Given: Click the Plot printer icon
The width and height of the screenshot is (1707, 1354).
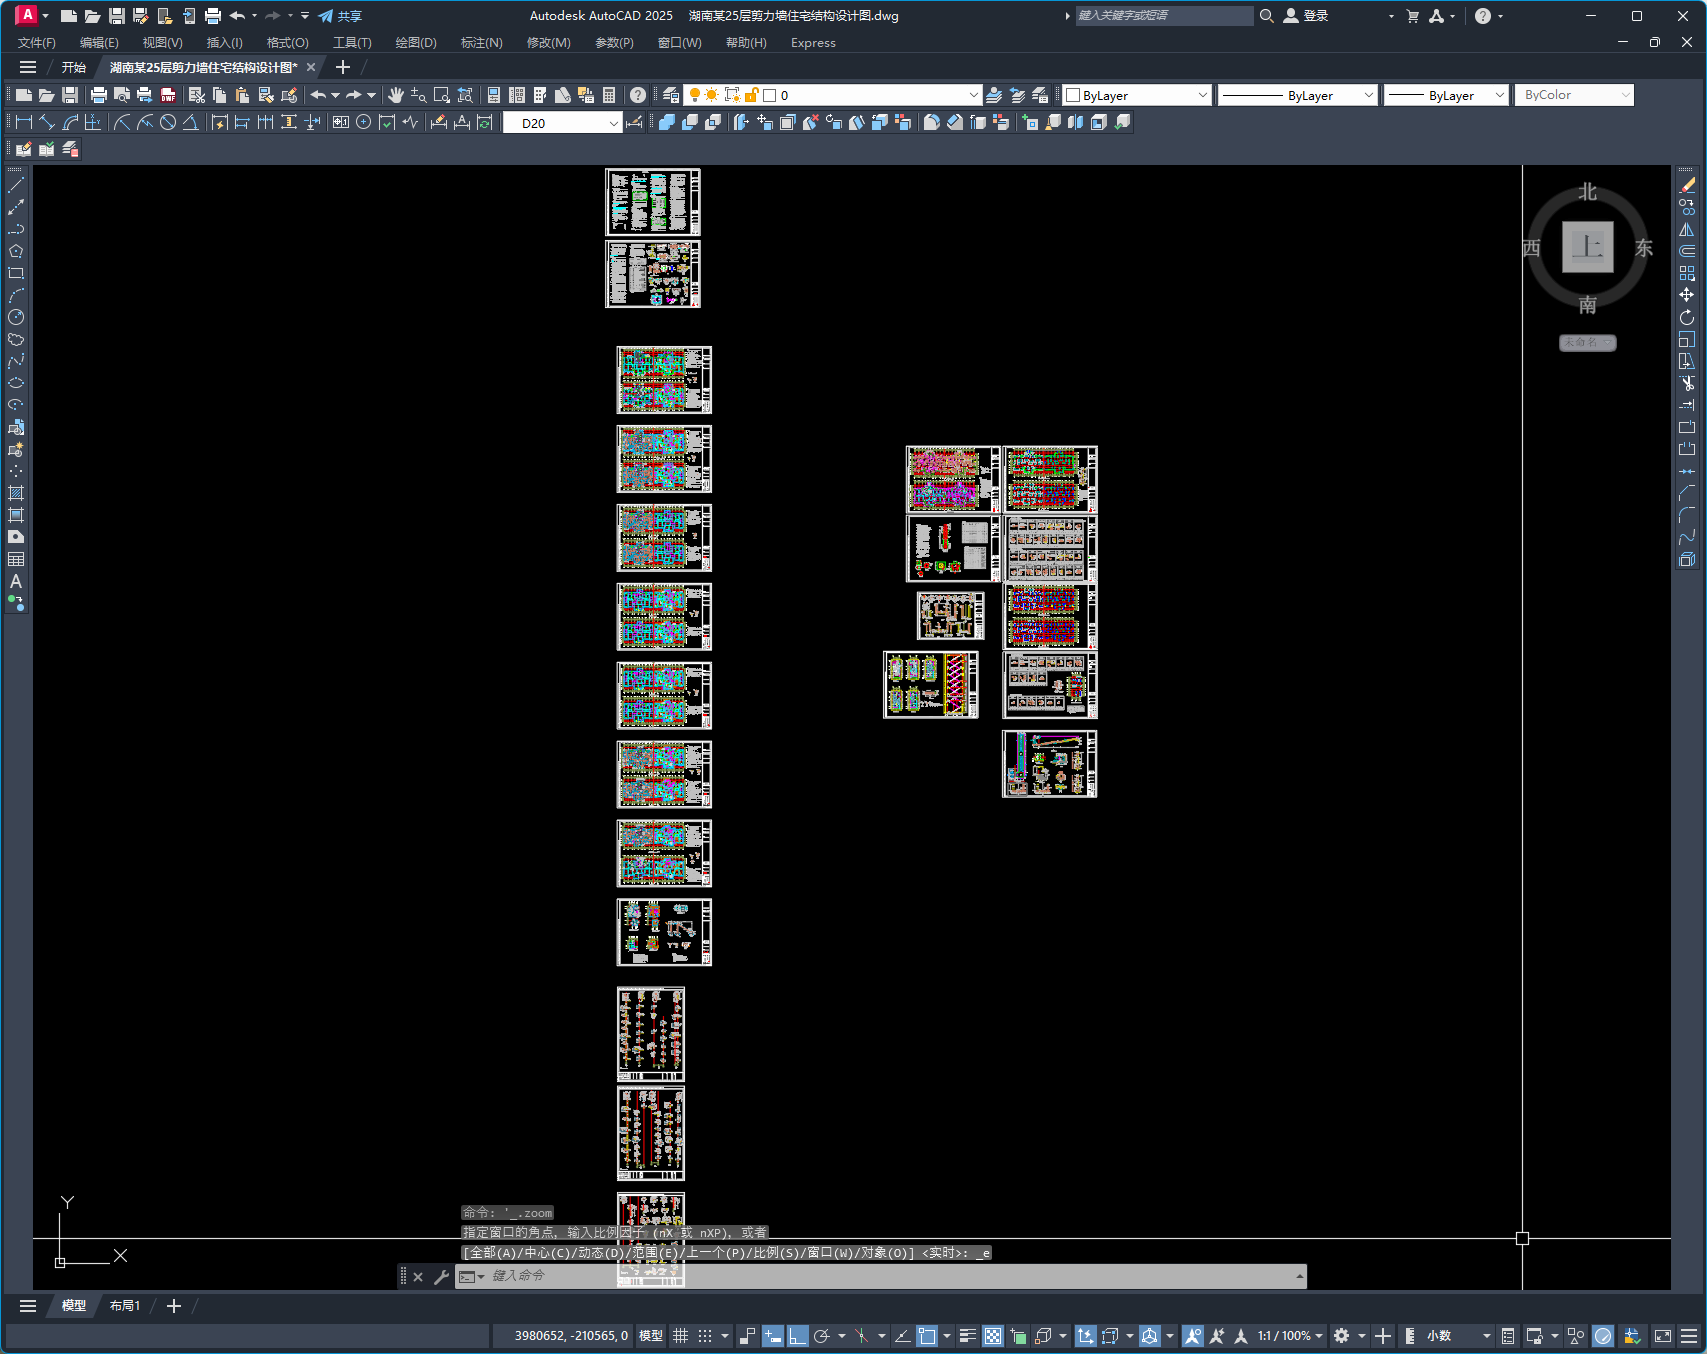Looking at the screenshot, I should [98, 95].
